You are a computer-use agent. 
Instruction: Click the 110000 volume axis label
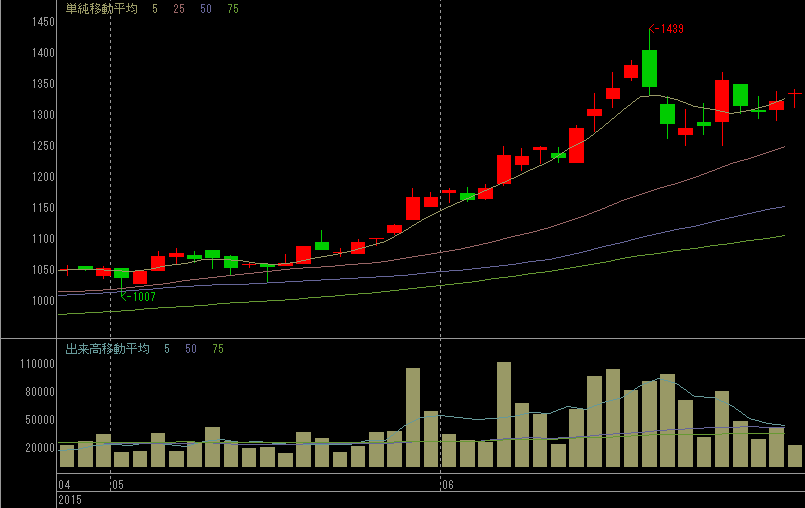pyautogui.click(x=37, y=364)
